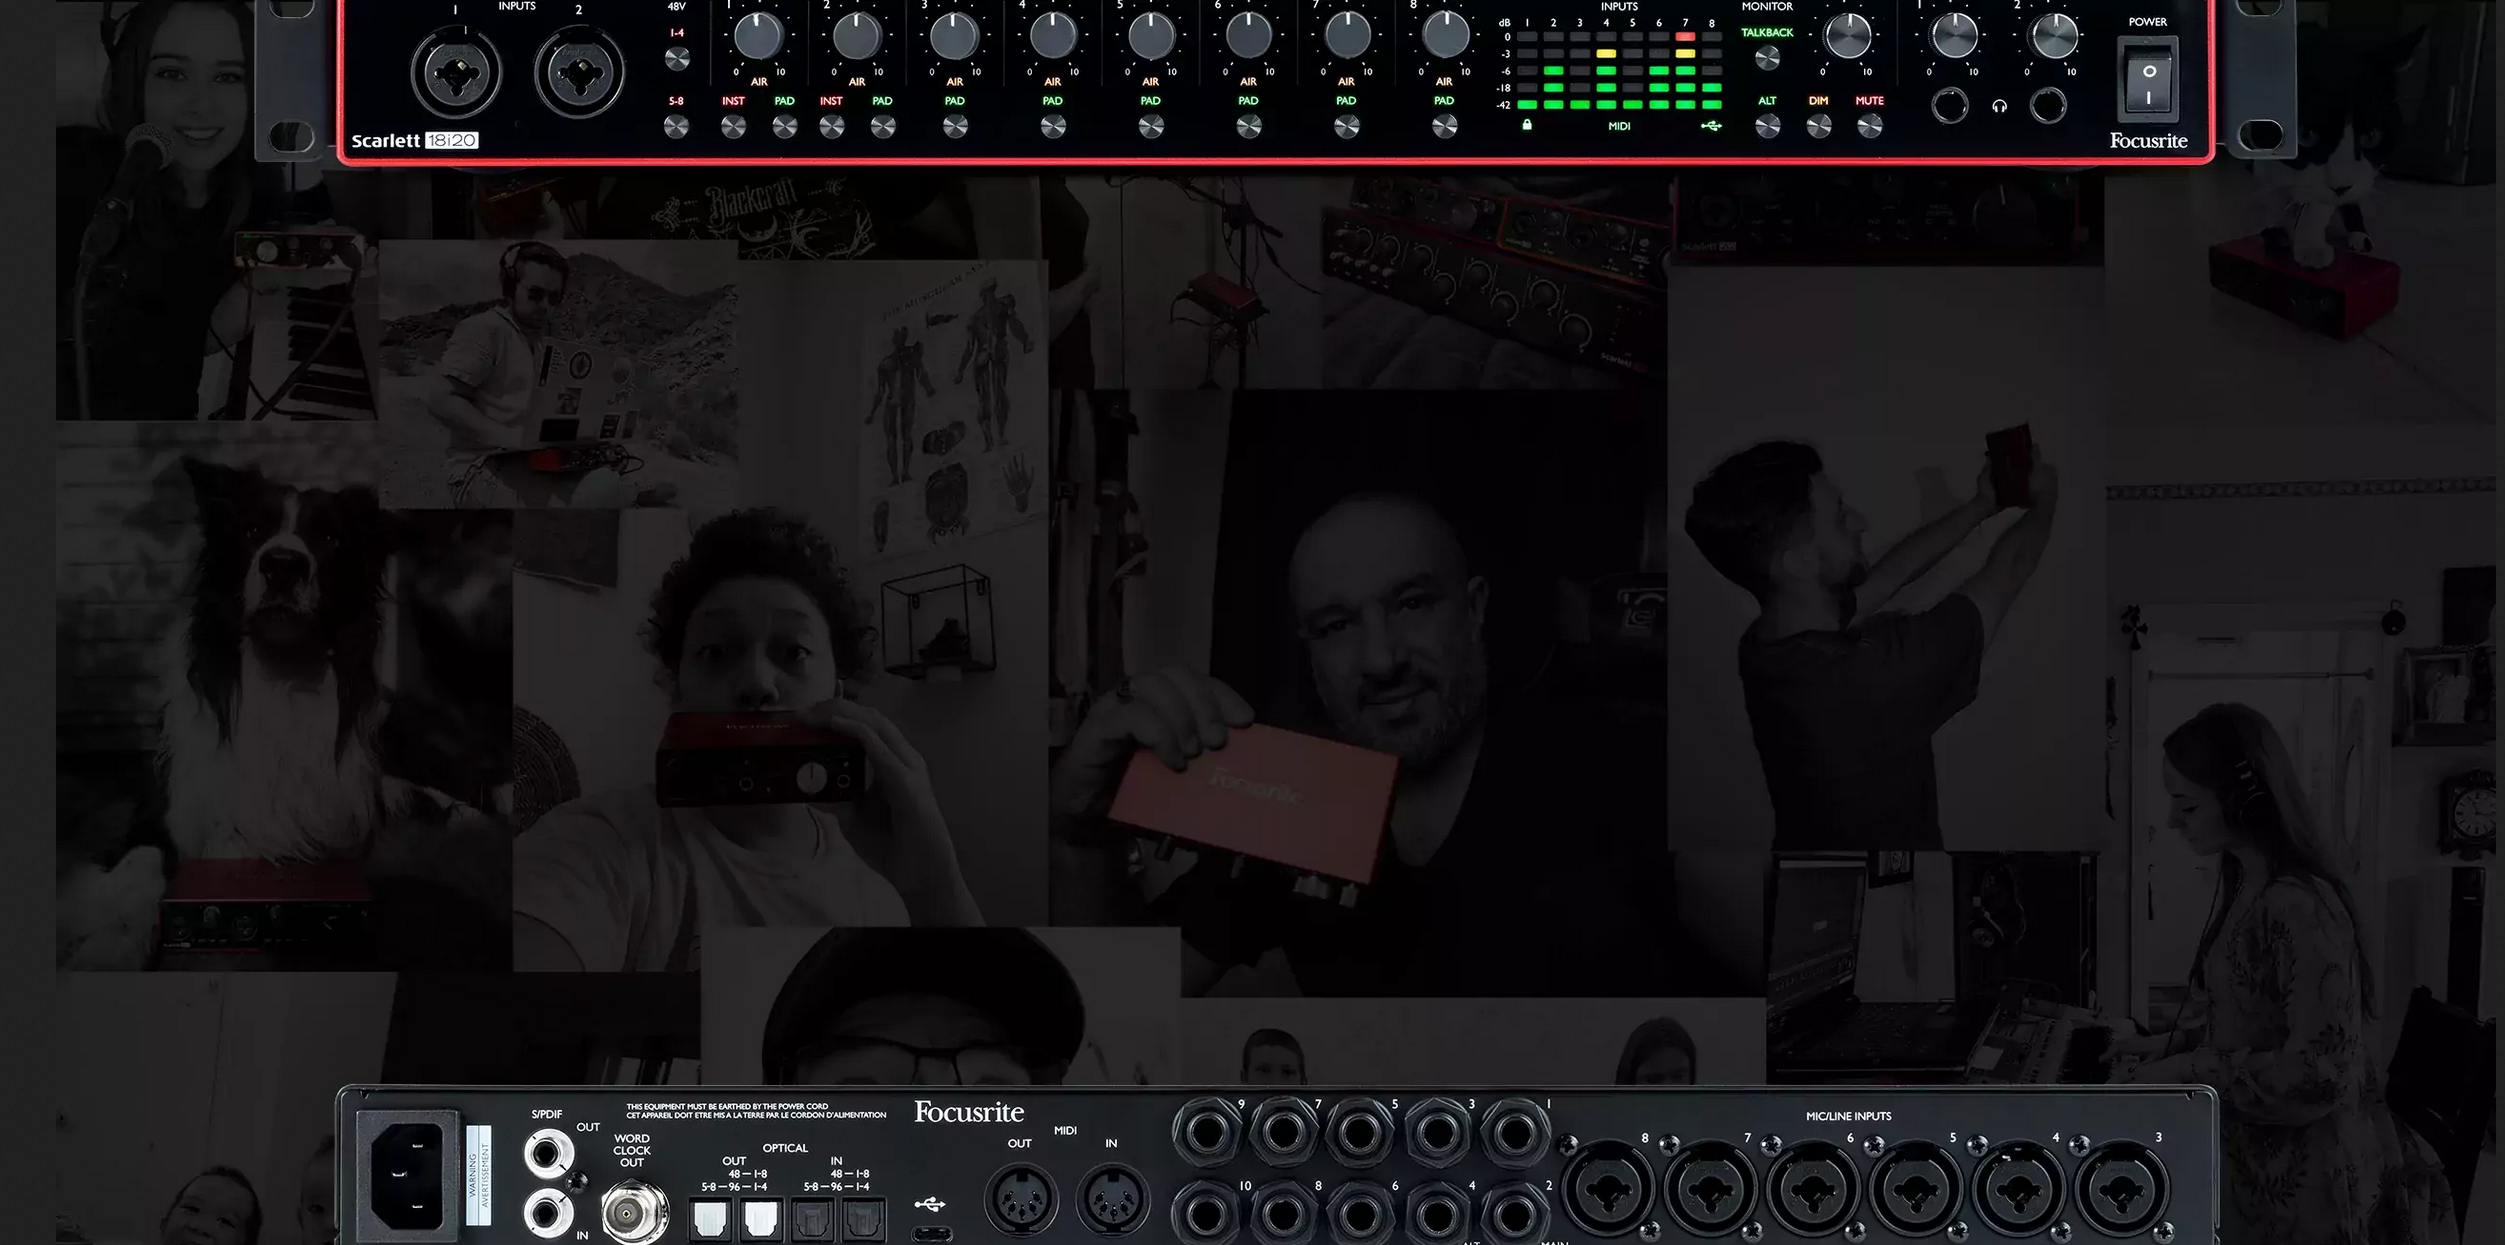Click the channel 3 gain knob
The image size is (2505, 1245).
(x=954, y=36)
